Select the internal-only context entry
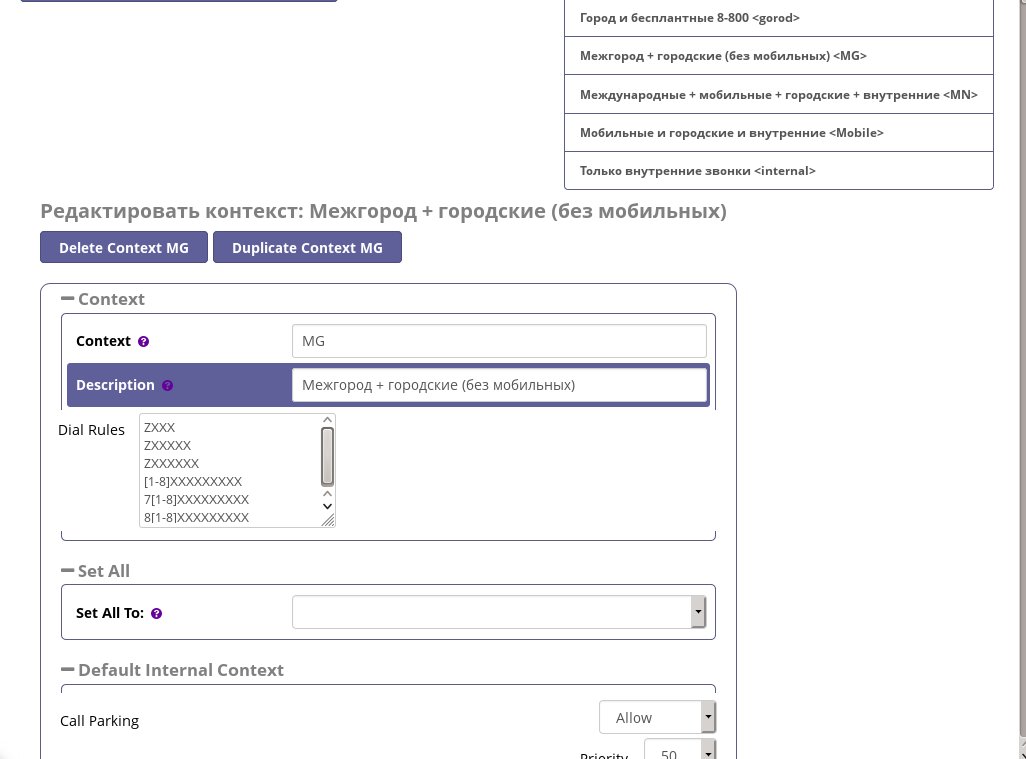1026x759 pixels. pos(778,171)
